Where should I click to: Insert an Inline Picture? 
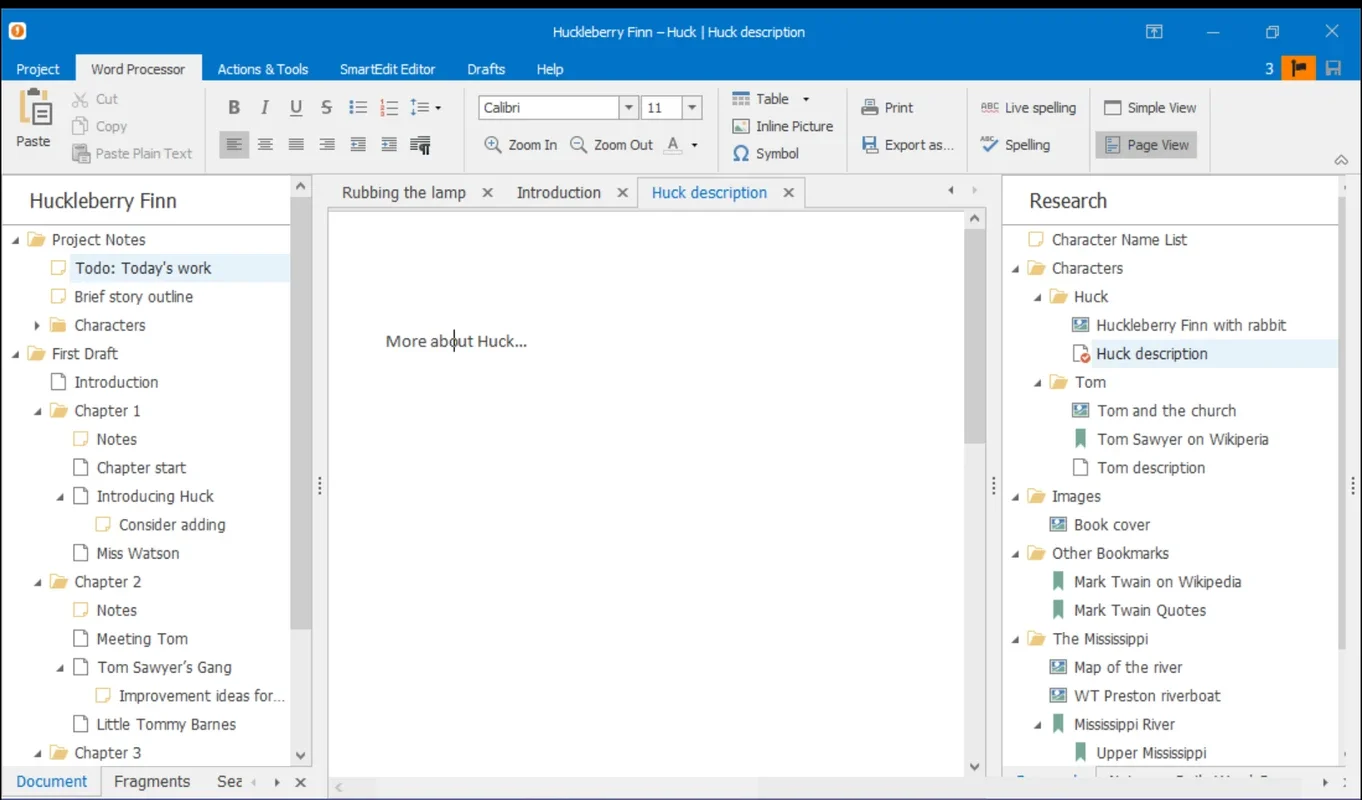[783, 126]
